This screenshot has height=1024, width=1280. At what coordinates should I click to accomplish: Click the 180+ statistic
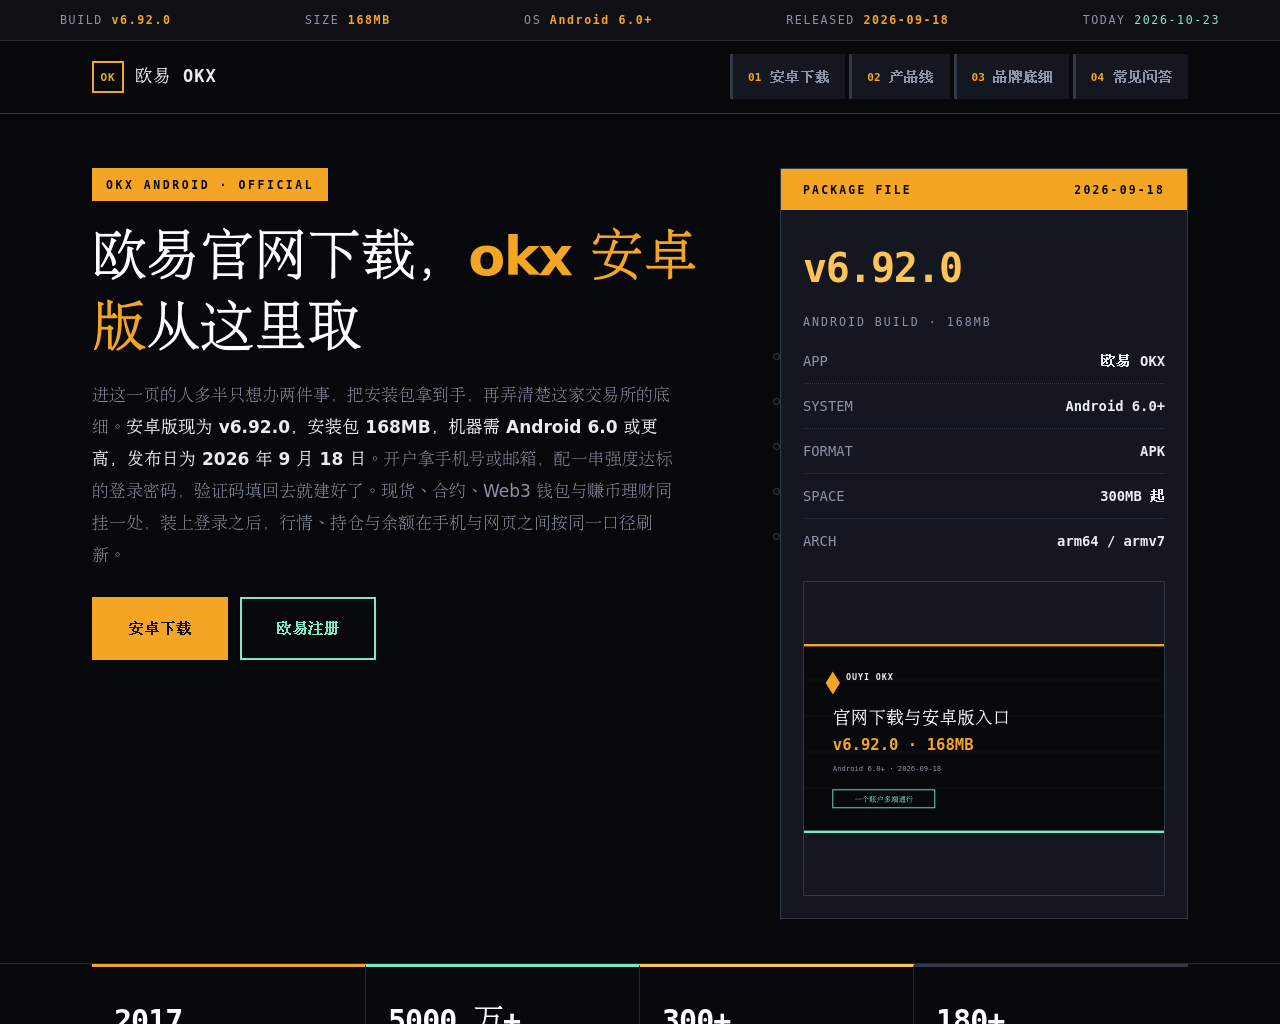pyautogui.click(x=970, y=1014)
